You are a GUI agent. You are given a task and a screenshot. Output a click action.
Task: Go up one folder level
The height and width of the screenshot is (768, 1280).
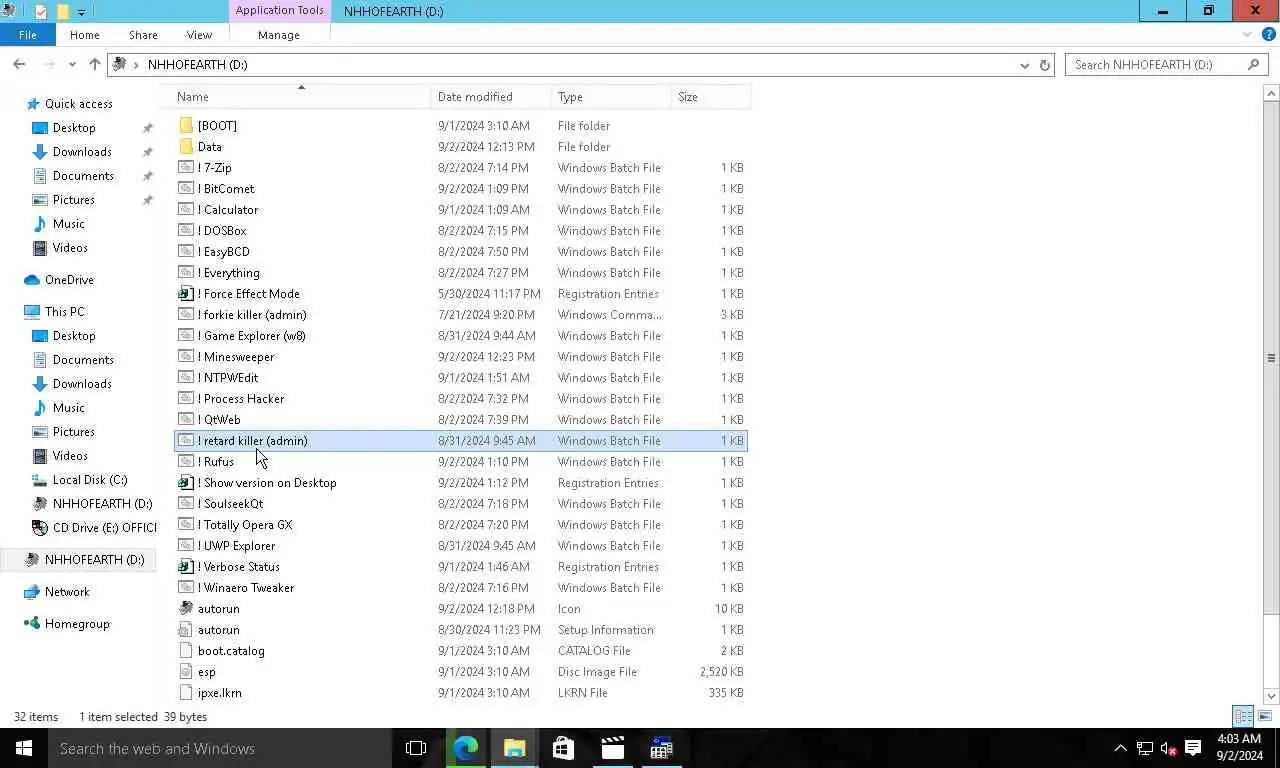pyautogui.click(x=95, y=64)
